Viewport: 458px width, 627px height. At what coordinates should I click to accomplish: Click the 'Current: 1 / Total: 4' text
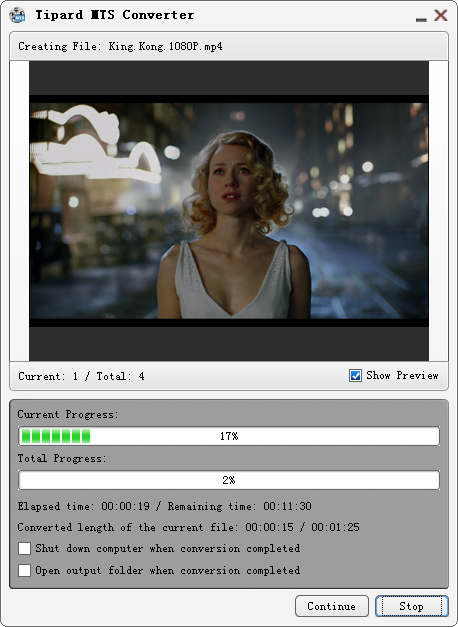point(81,376)
